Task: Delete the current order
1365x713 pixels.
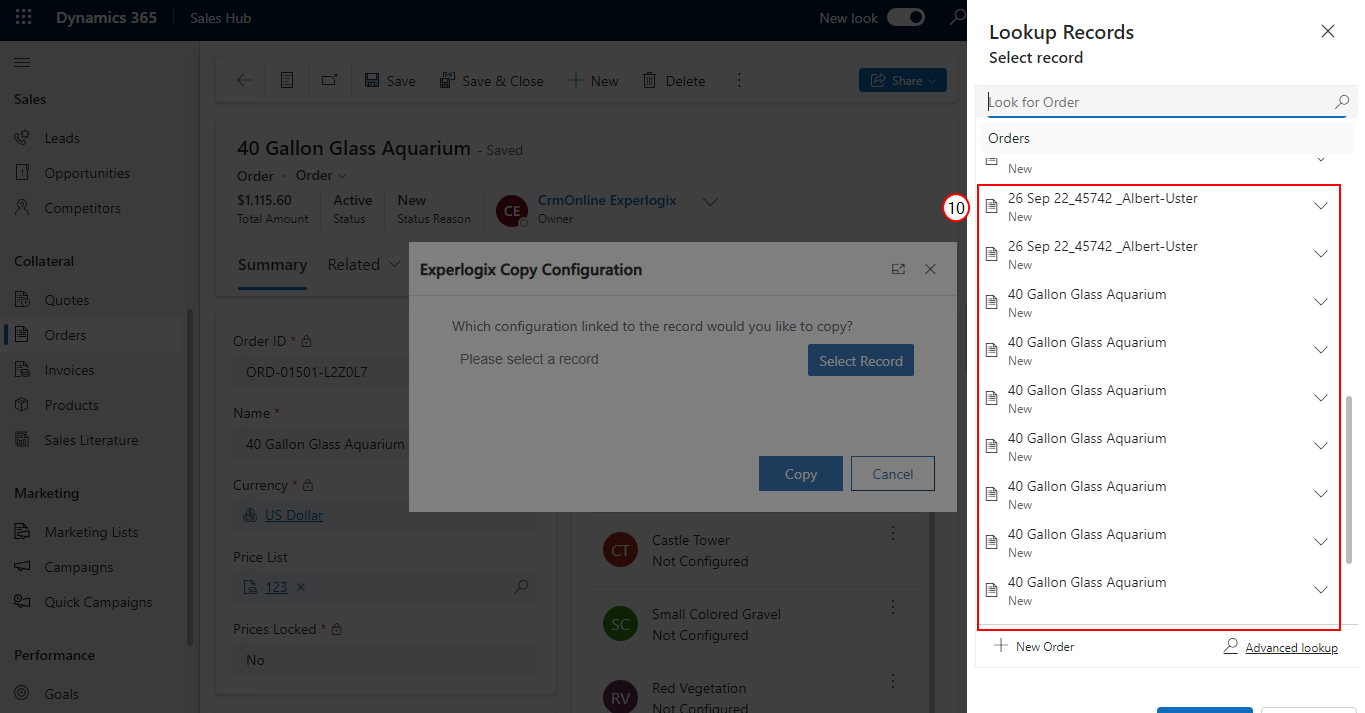Action: [674, 81]
